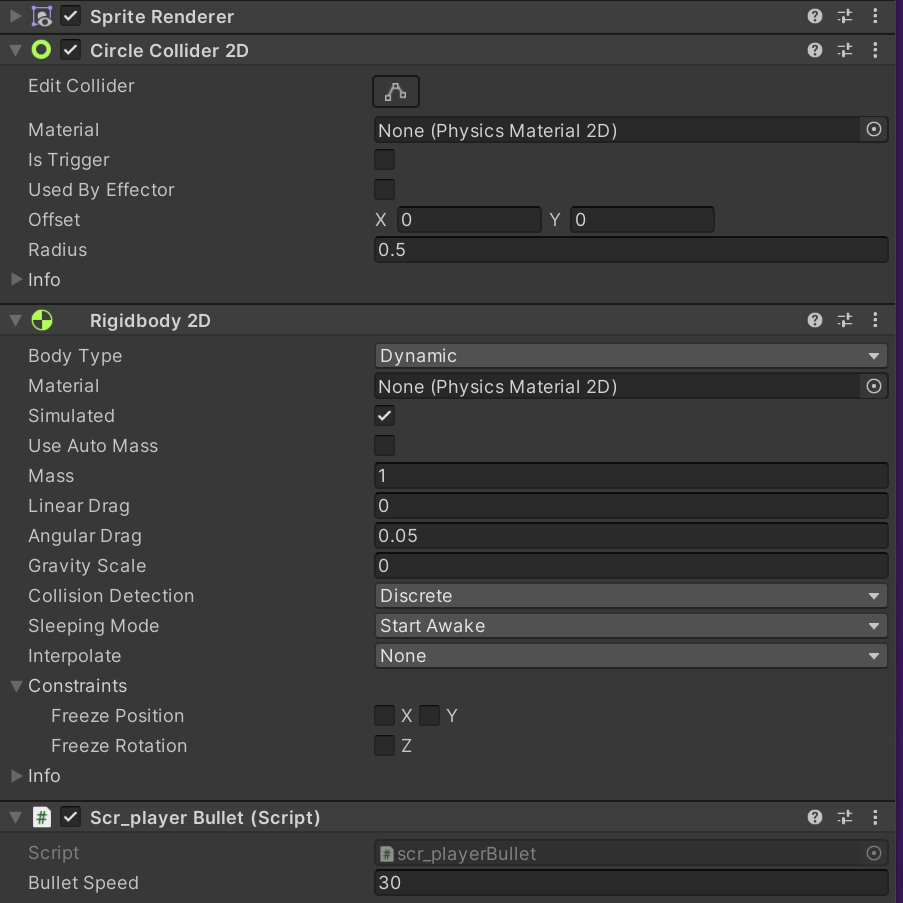
Task: Click the Gravity Scale input field
Action: [630, 566]
